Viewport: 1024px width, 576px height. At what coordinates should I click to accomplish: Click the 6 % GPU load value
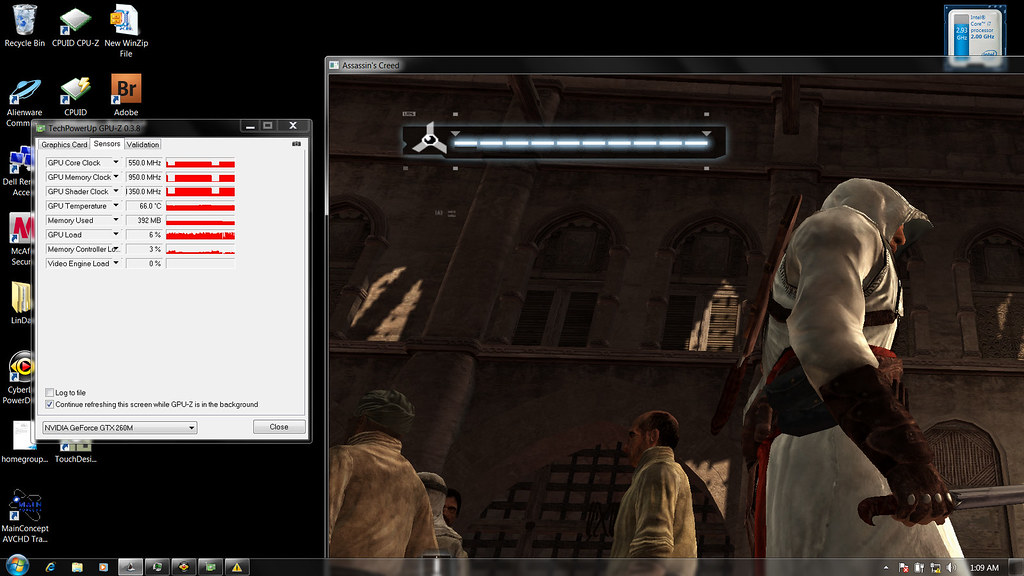pyautogui.click(x=144, y=234)
